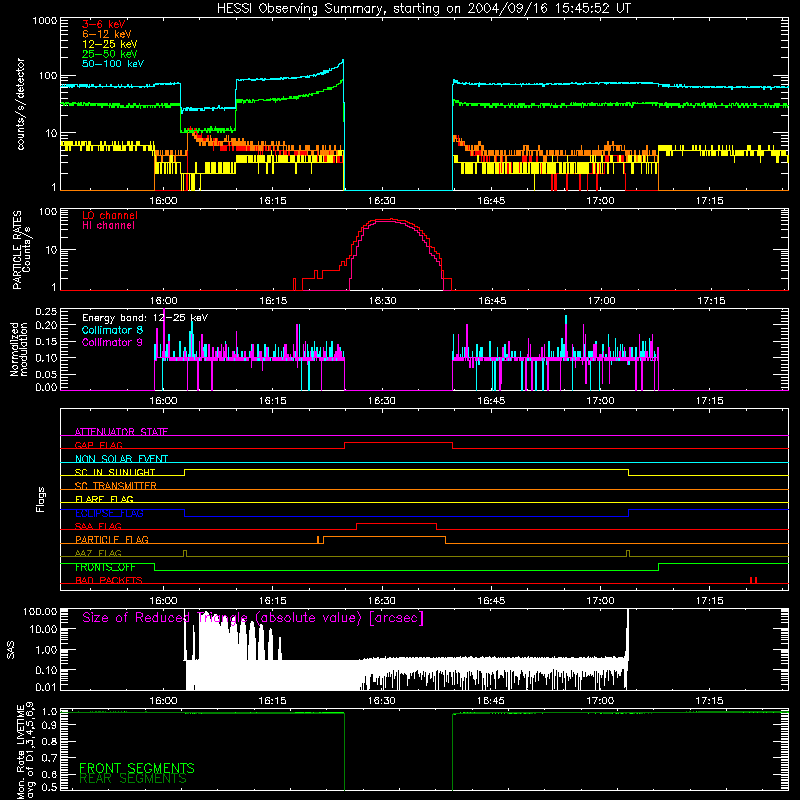Click the 'NON_SOLAR_EVENT' flag label
Viewport: 800px width, 800px height.
pos(121,459)
